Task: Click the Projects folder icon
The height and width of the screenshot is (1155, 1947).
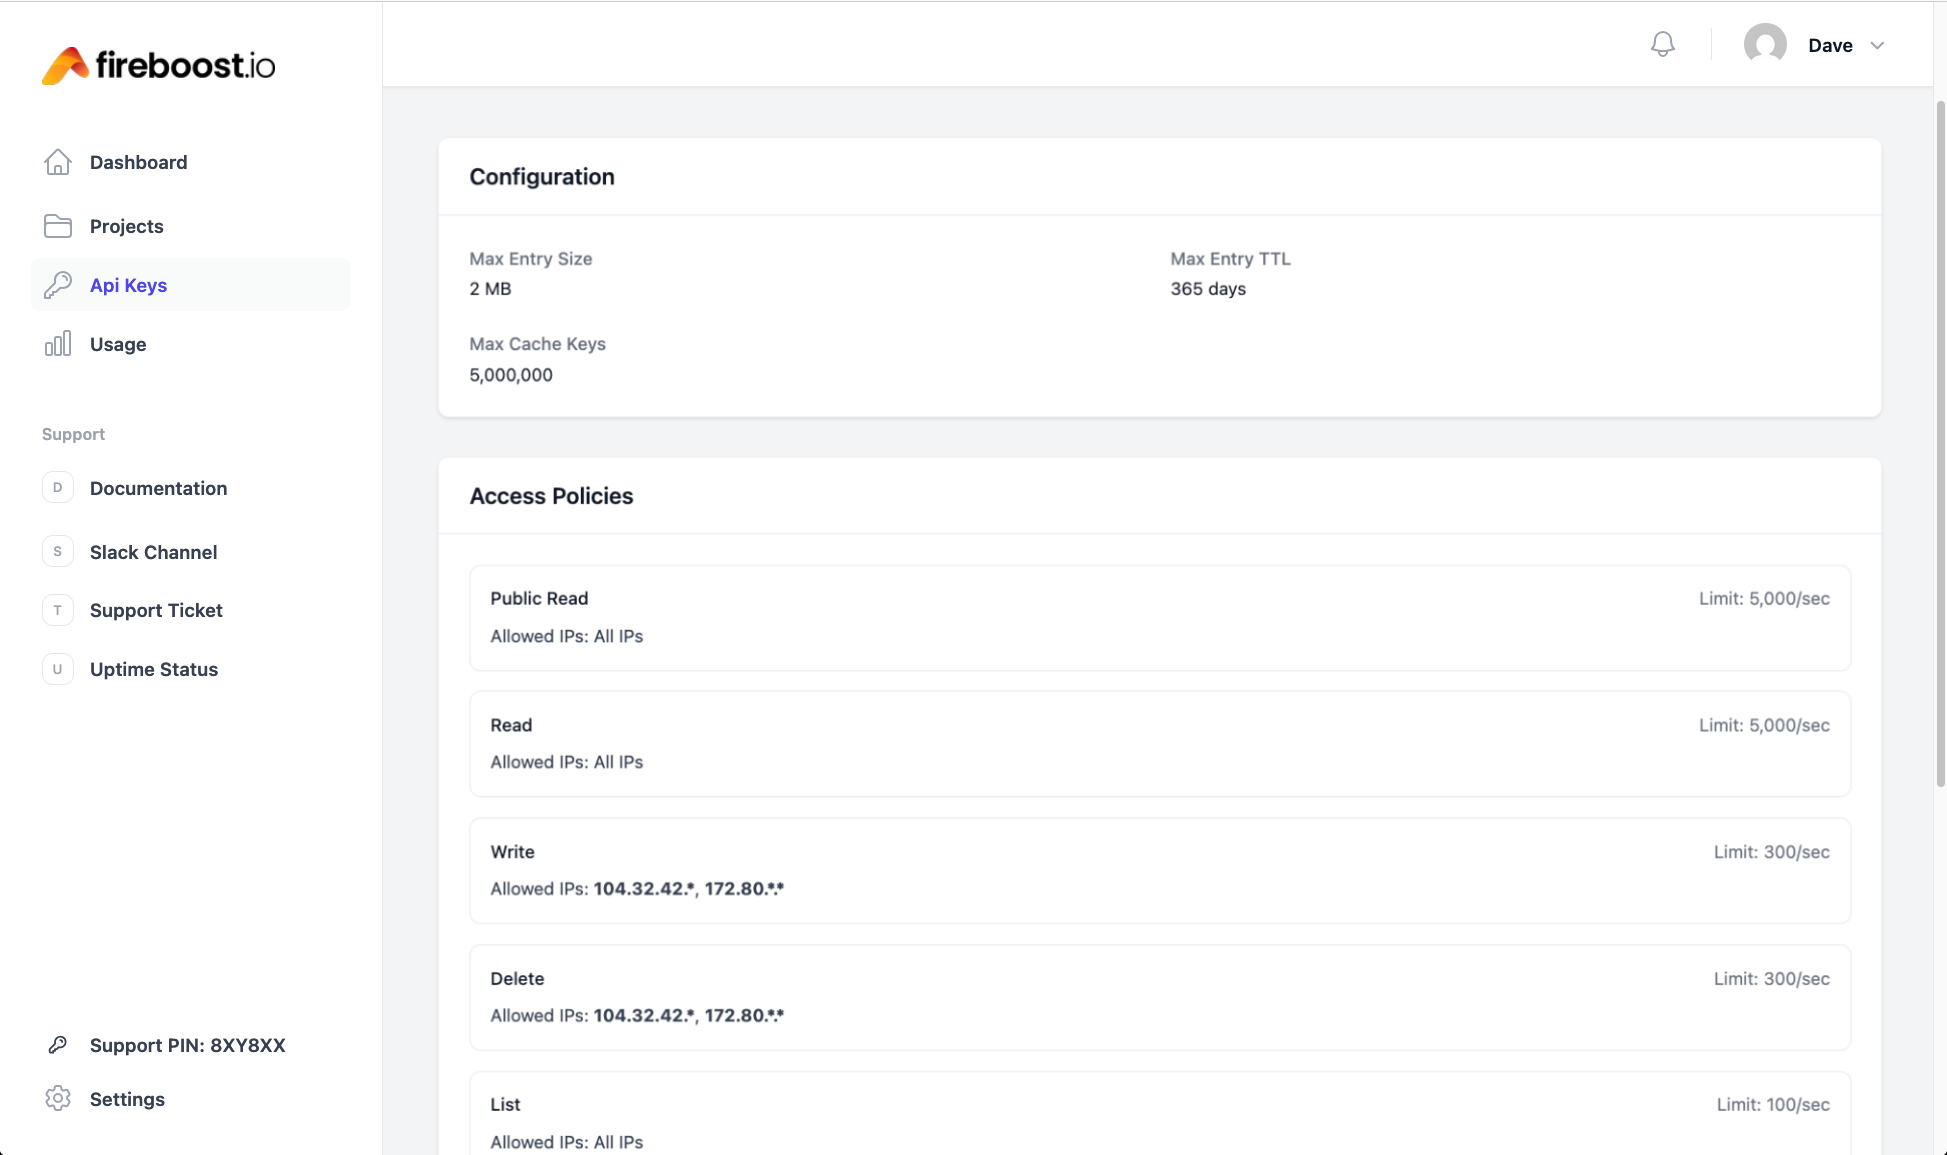Action: point(58,226)
